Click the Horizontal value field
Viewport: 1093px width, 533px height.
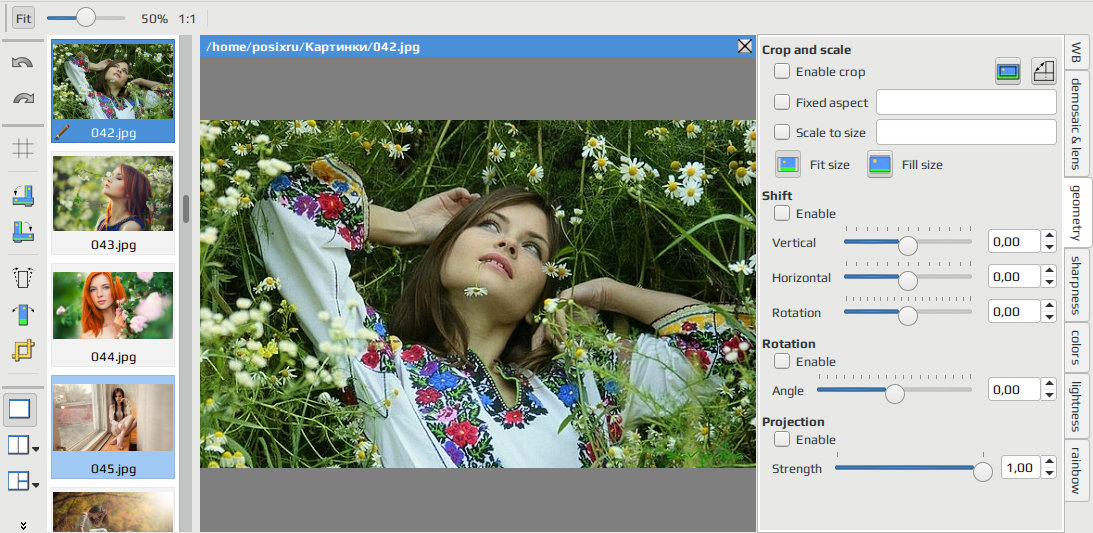pyautogui.click(x=1014, y=277)
